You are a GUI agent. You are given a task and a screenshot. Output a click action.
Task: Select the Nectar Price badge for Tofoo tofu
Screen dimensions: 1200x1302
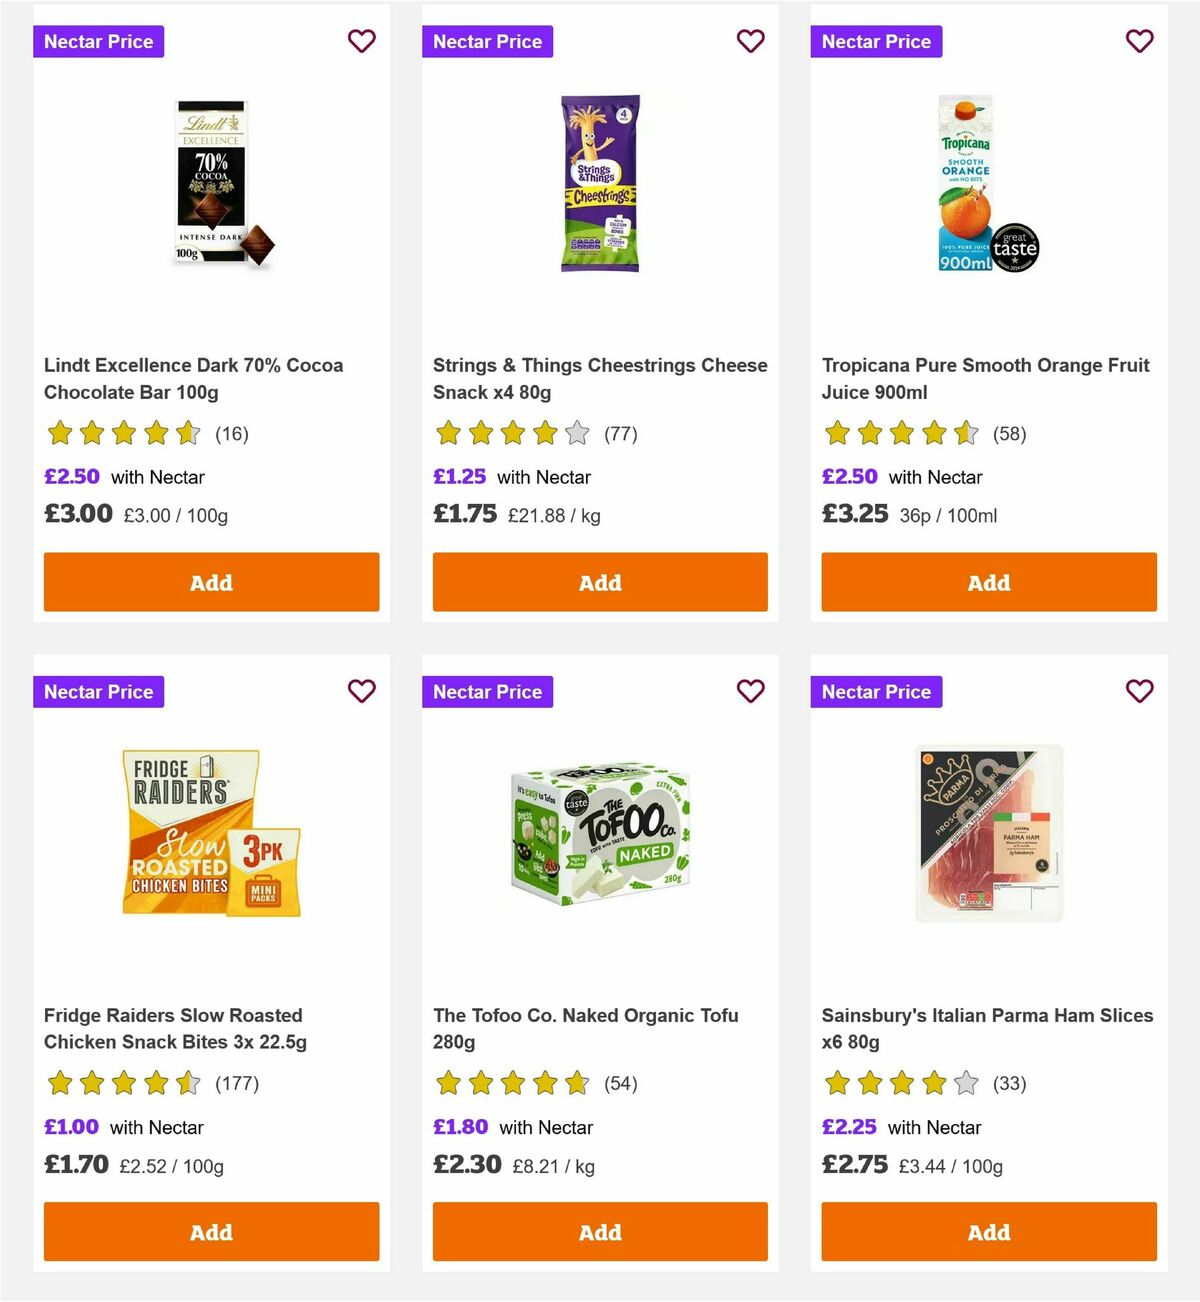coord(487,691)
